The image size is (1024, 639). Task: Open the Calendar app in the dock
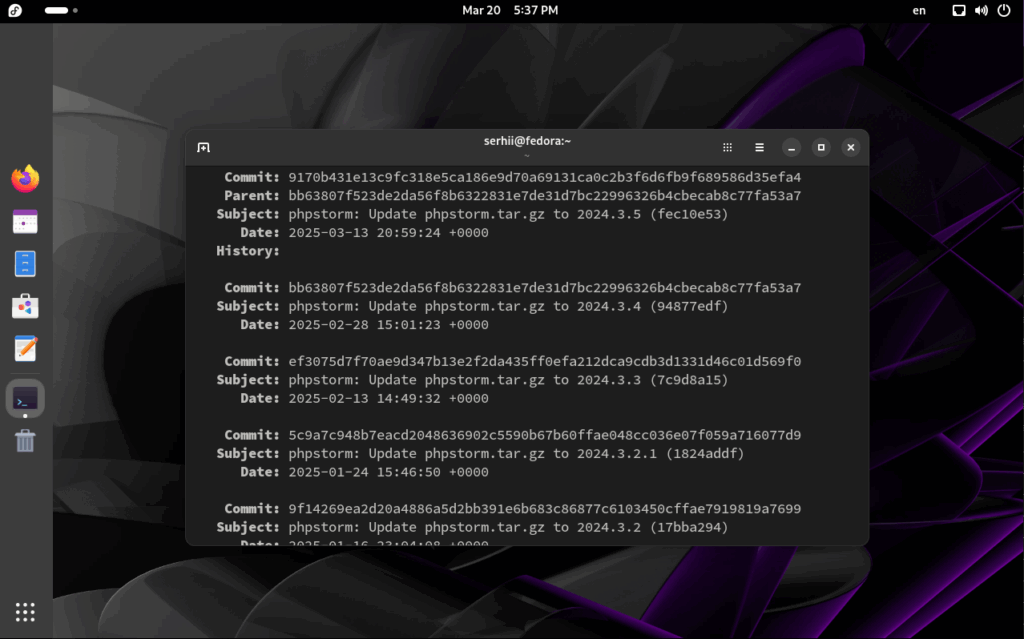coord(25,221)
